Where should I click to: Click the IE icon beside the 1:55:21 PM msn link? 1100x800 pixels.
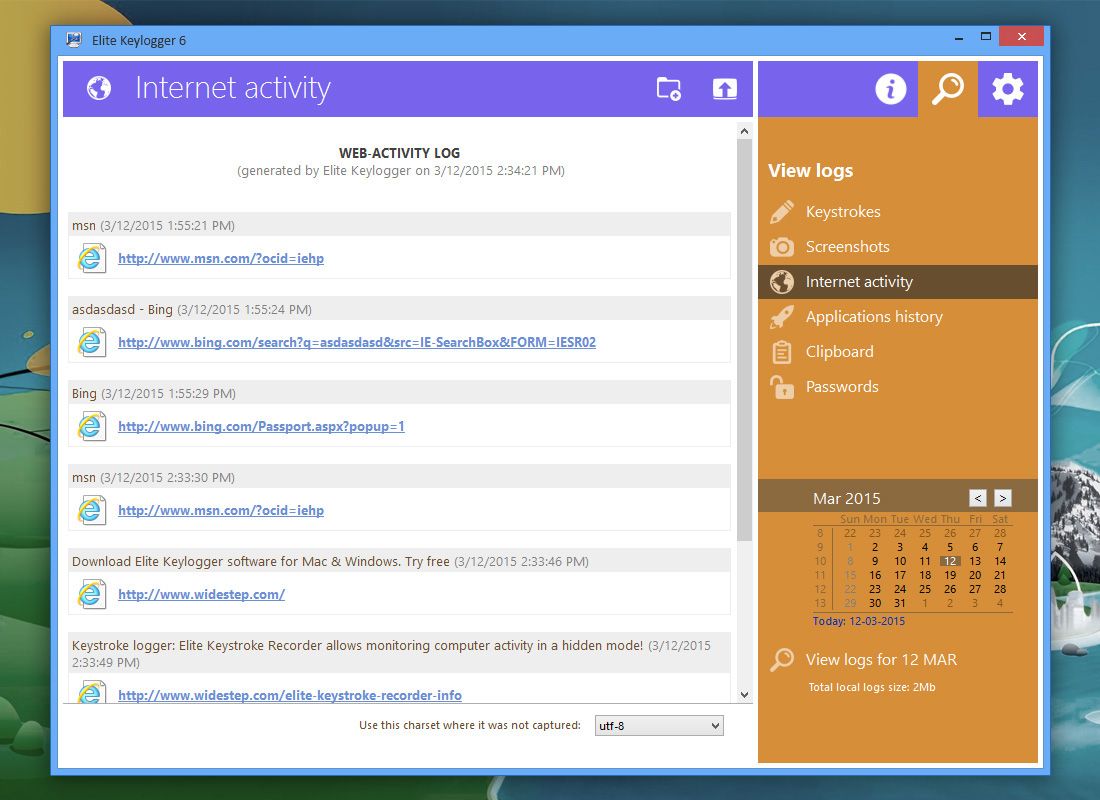pos(92,258)
